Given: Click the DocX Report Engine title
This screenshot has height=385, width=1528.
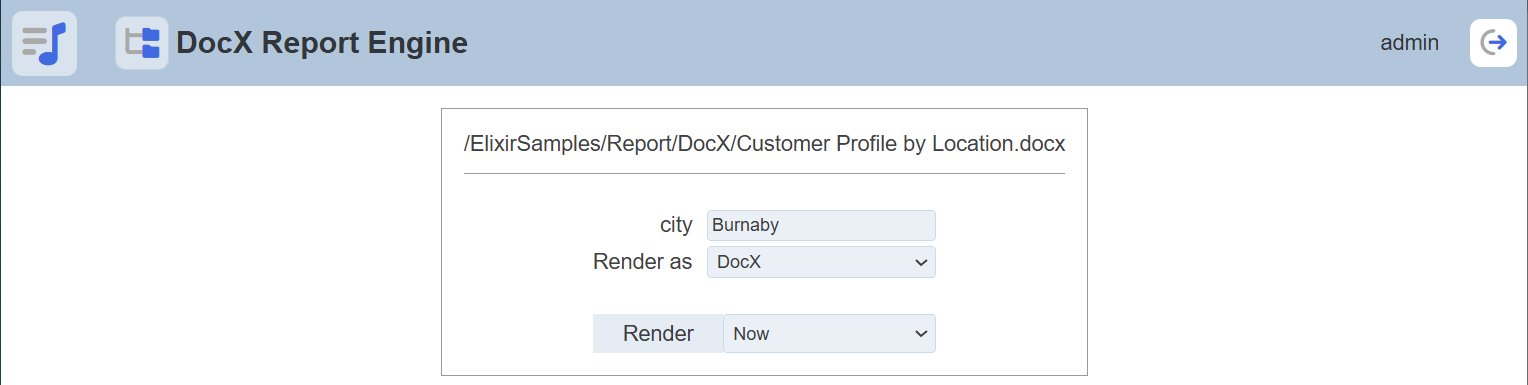Looking at the screenshot, I should 322,43.
